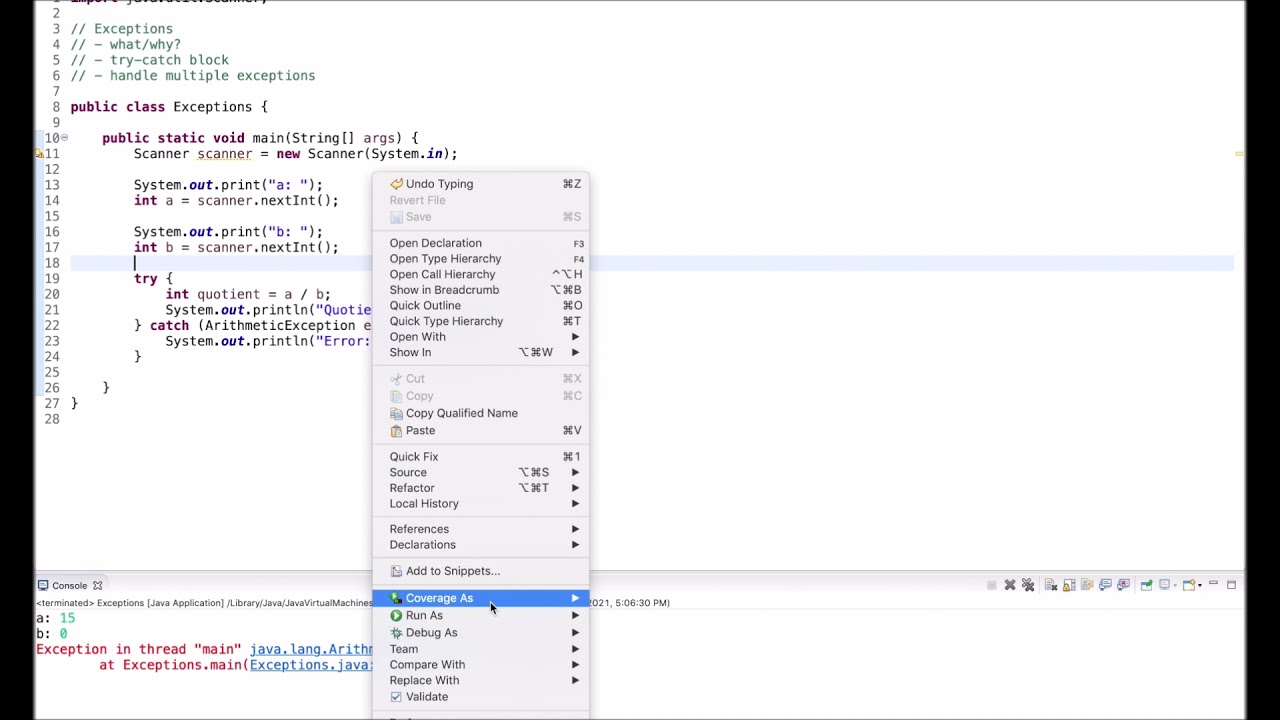Screen dimensions: 1280x720
Task: Expand the Show In submenu
Action: coord(481,352)
